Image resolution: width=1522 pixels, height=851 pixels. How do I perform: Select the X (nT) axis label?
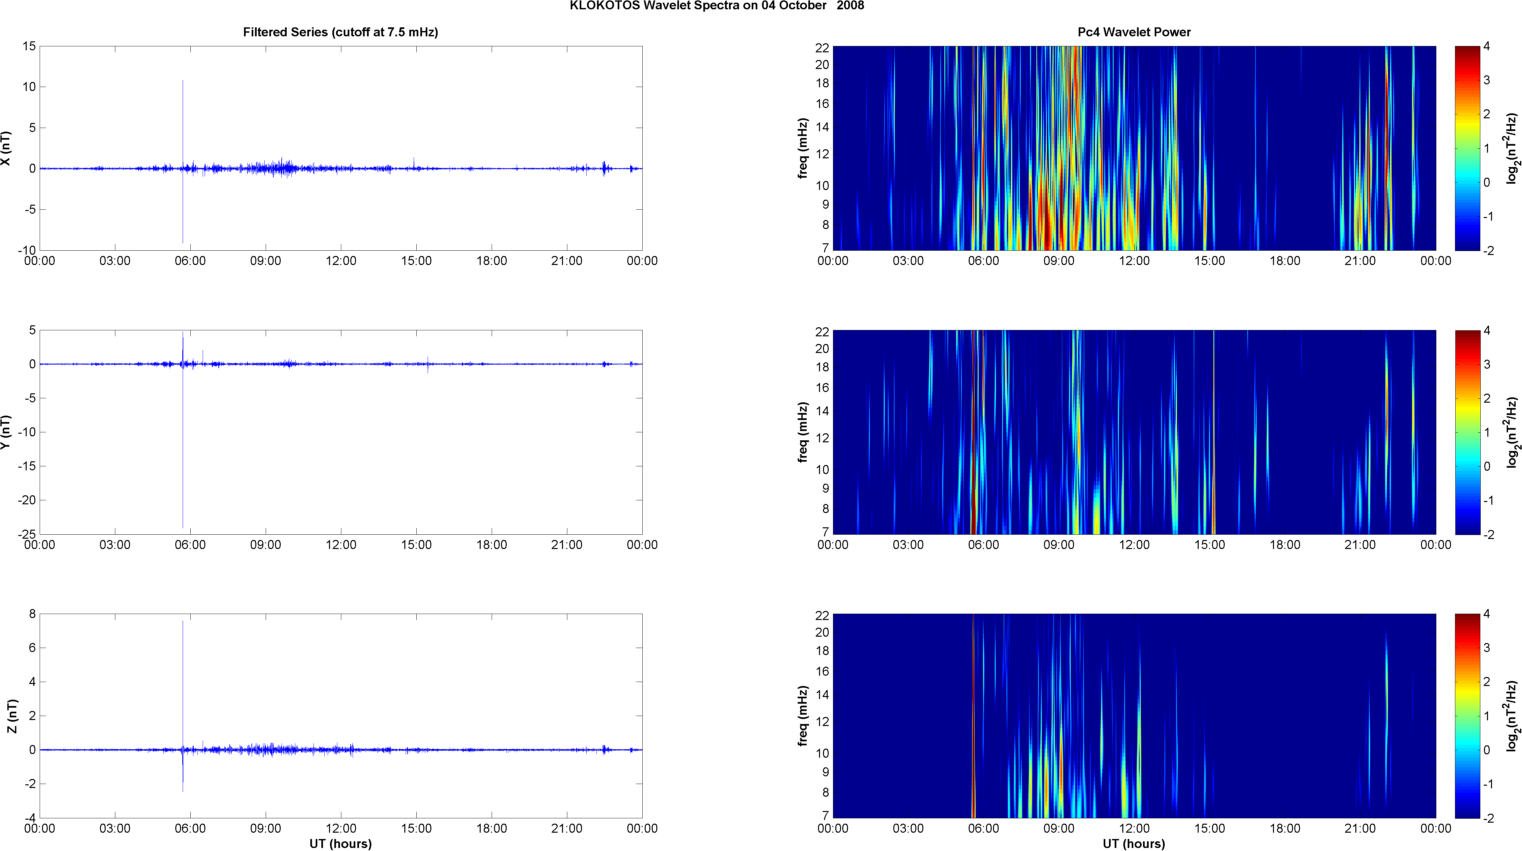[6, 148]
